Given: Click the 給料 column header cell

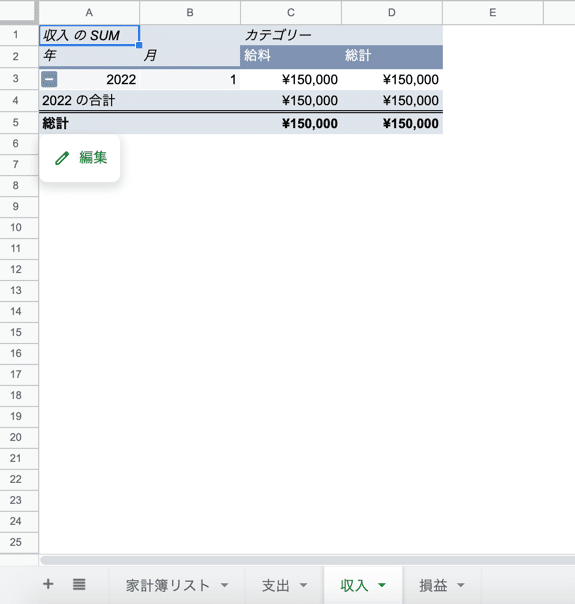Looking at the screenshot, I should pos(291,56).
